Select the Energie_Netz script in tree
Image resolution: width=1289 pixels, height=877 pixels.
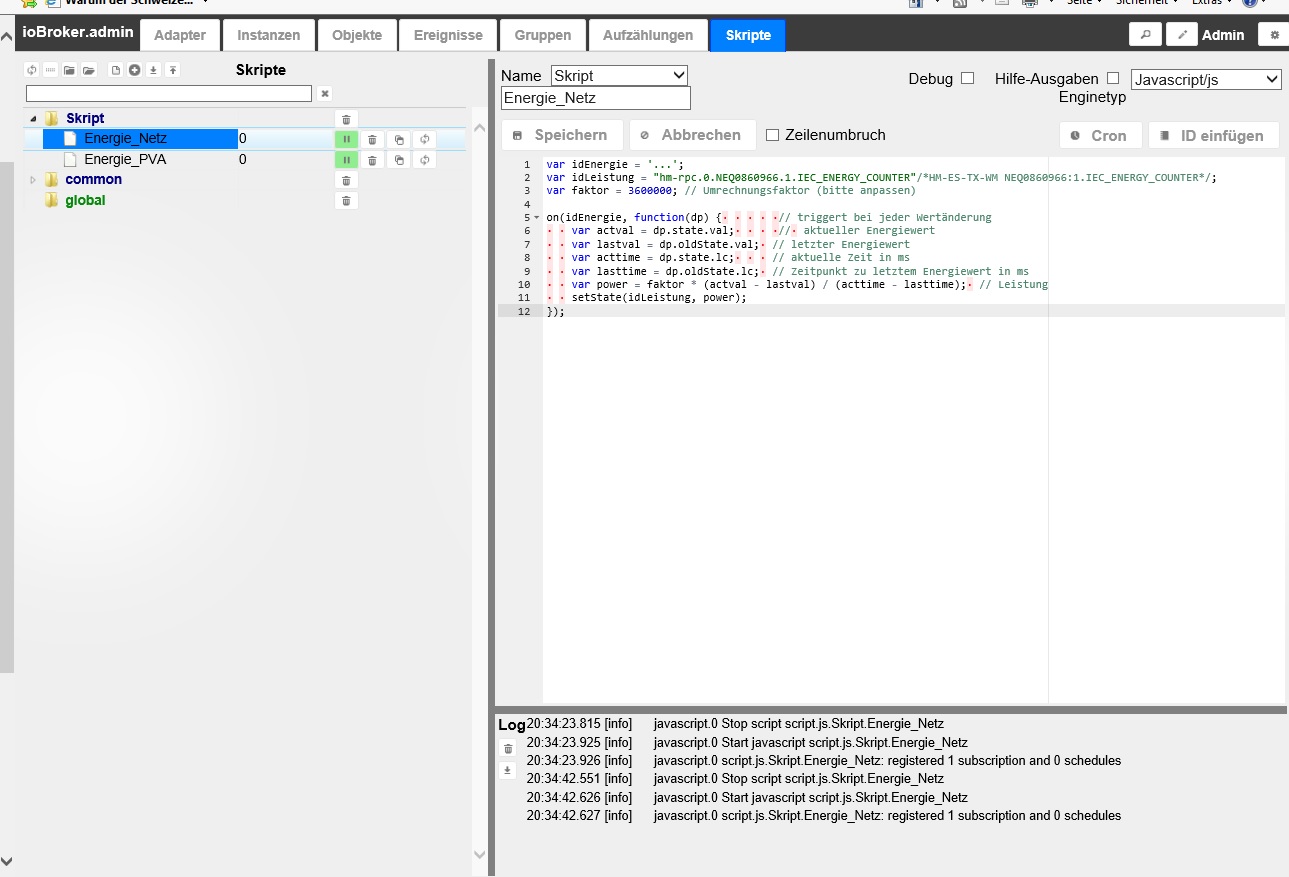[x=125, y=139]
